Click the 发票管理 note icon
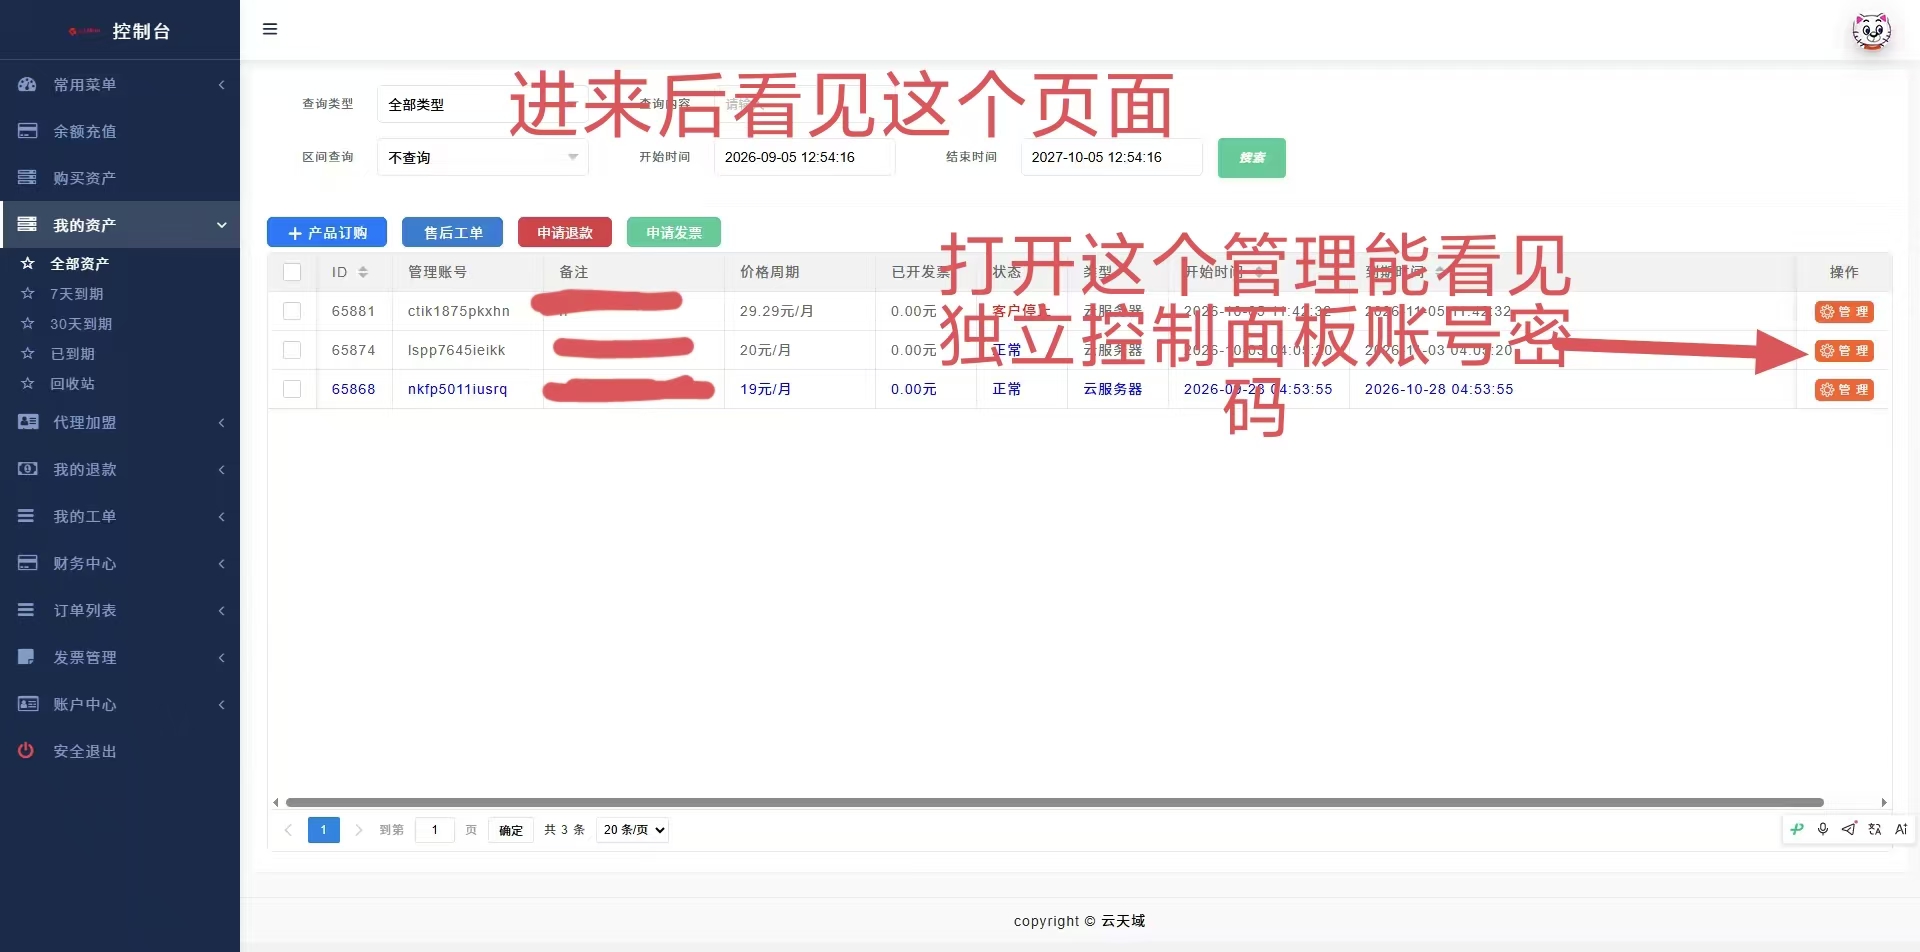1920x952 pixels. (27, 657)
